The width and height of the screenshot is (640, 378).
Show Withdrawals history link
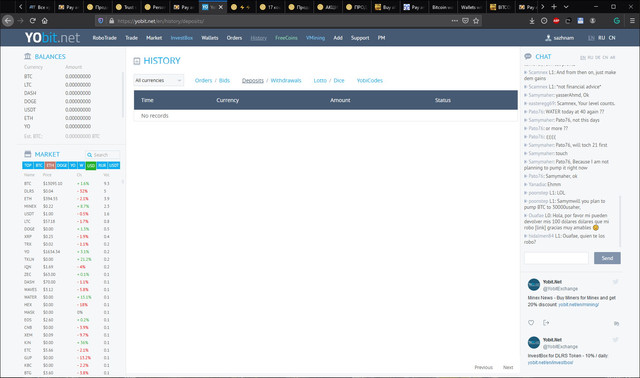(x=286, y=80)
